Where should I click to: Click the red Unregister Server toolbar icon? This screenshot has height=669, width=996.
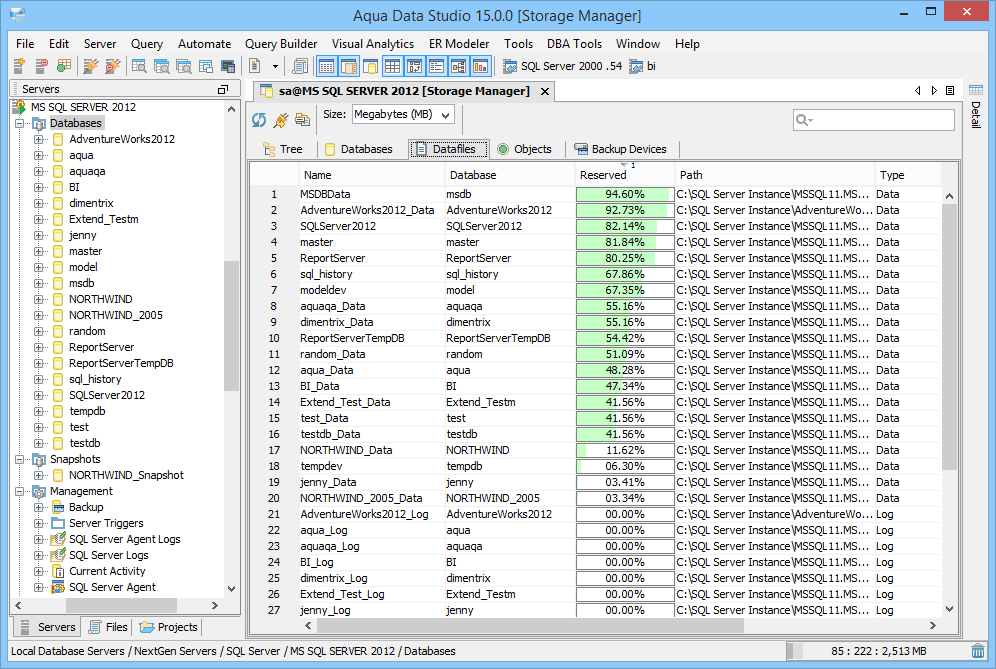pyautogui.click(x=41, y=66)
